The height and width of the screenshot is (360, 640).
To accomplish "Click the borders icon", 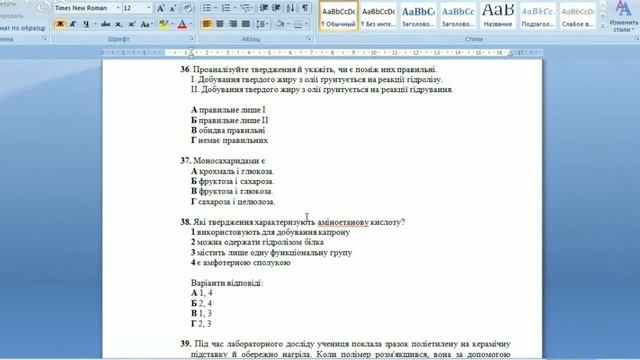I will [298, 24].
